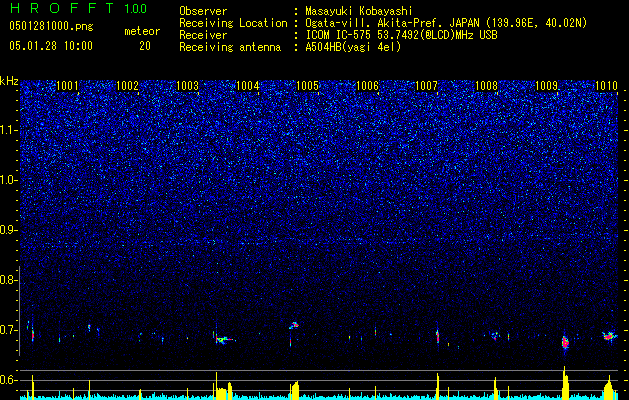Screen dimensions: 629x400
Task: Click the meteor echo with horizontal tail before 1004
Action: 224,339
